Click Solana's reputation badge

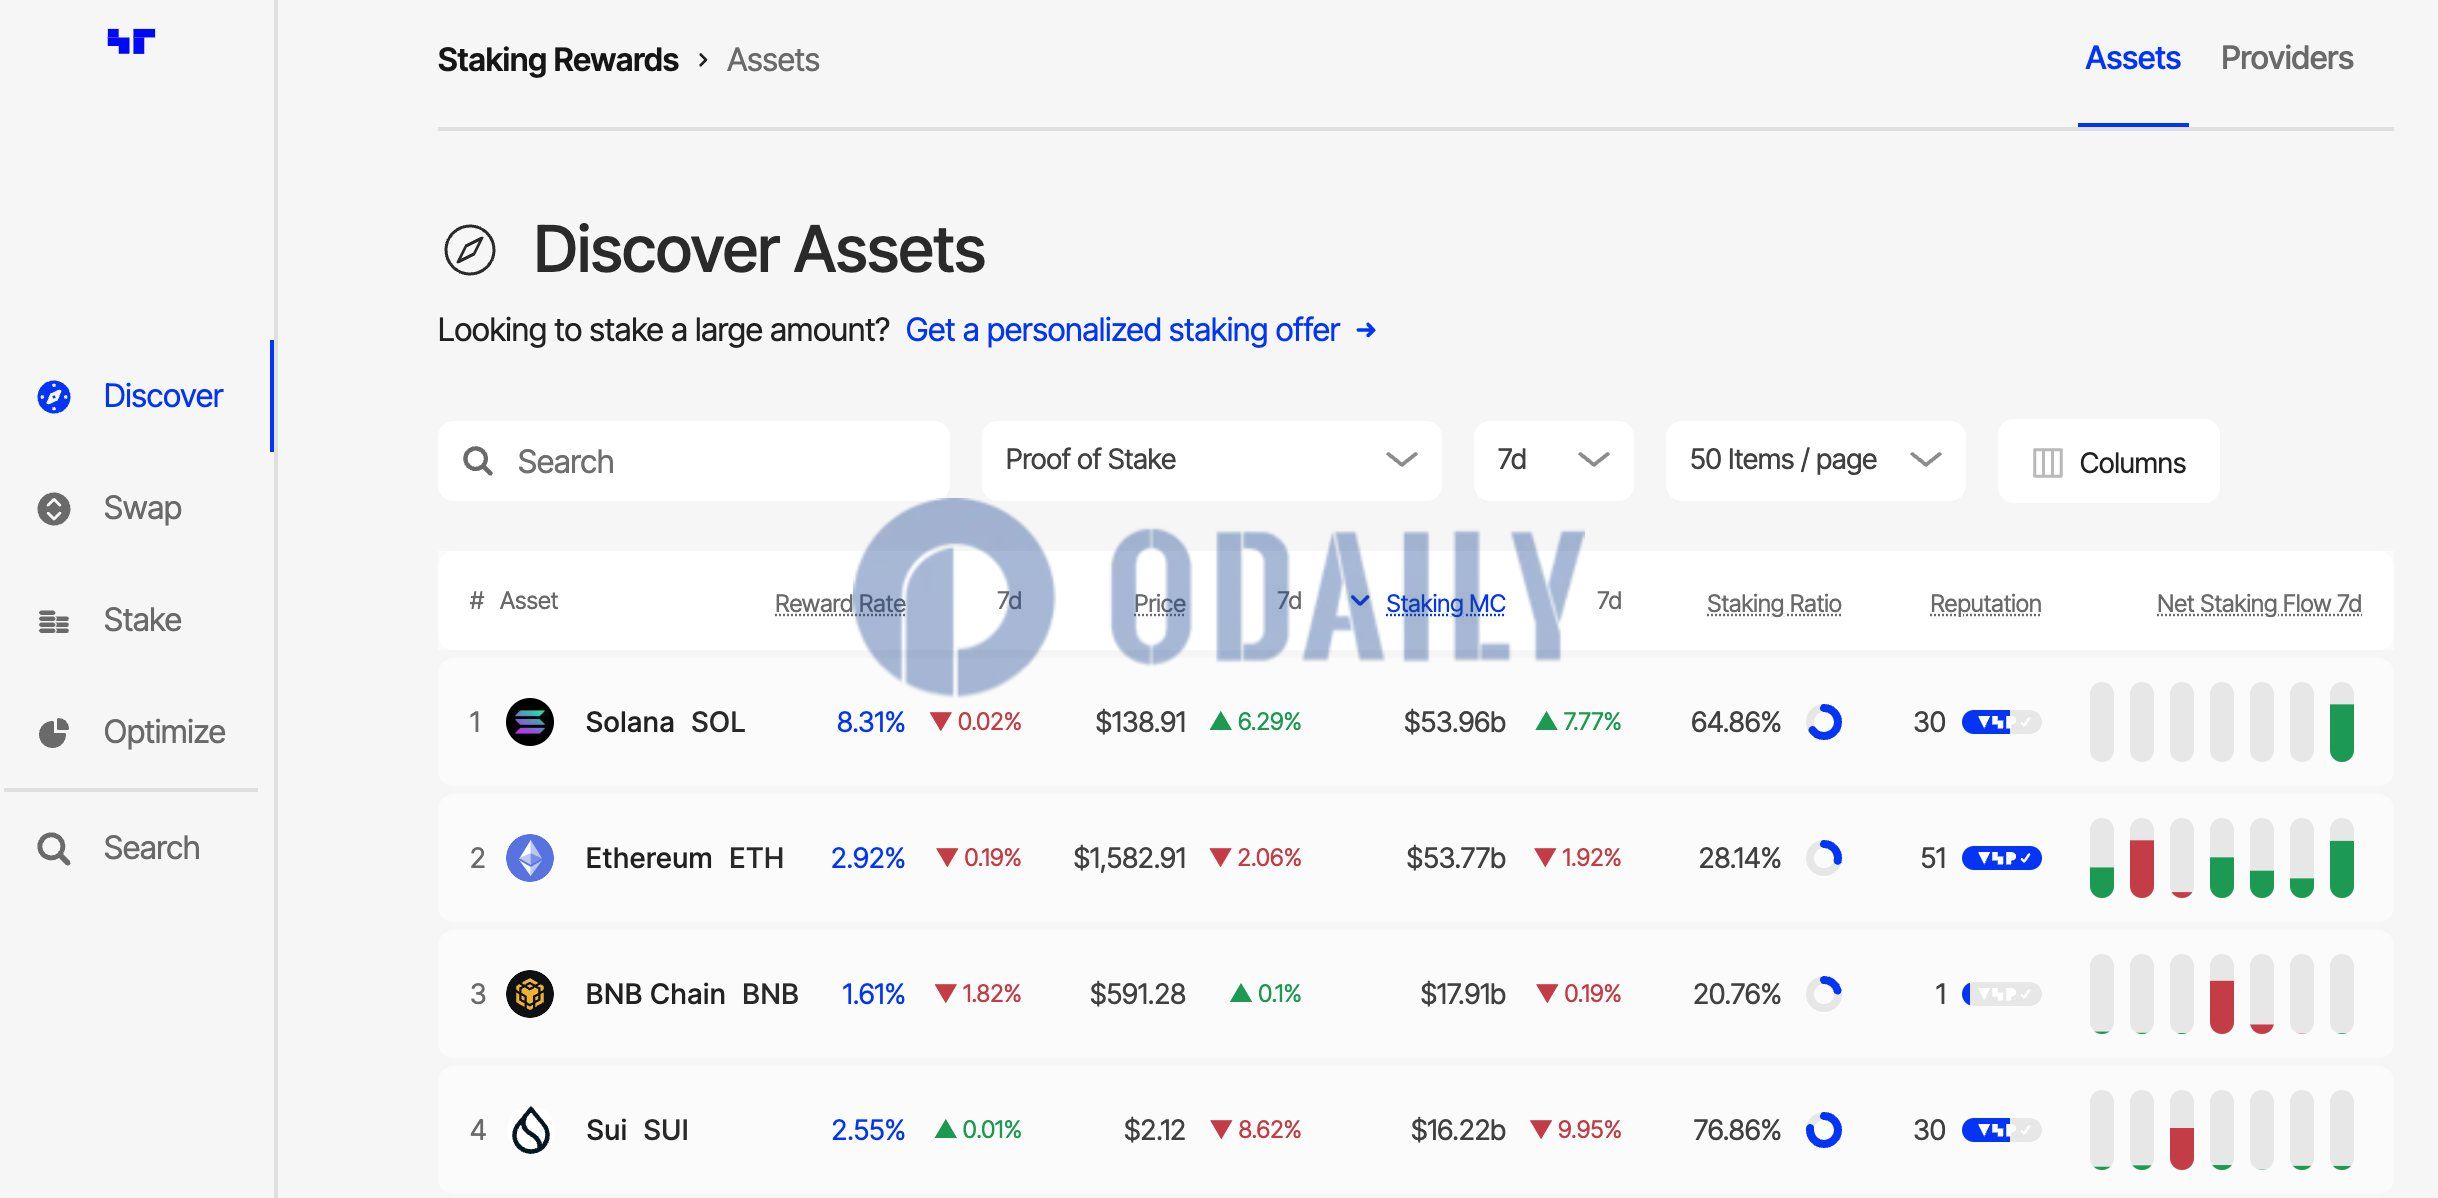[2001, 722]
